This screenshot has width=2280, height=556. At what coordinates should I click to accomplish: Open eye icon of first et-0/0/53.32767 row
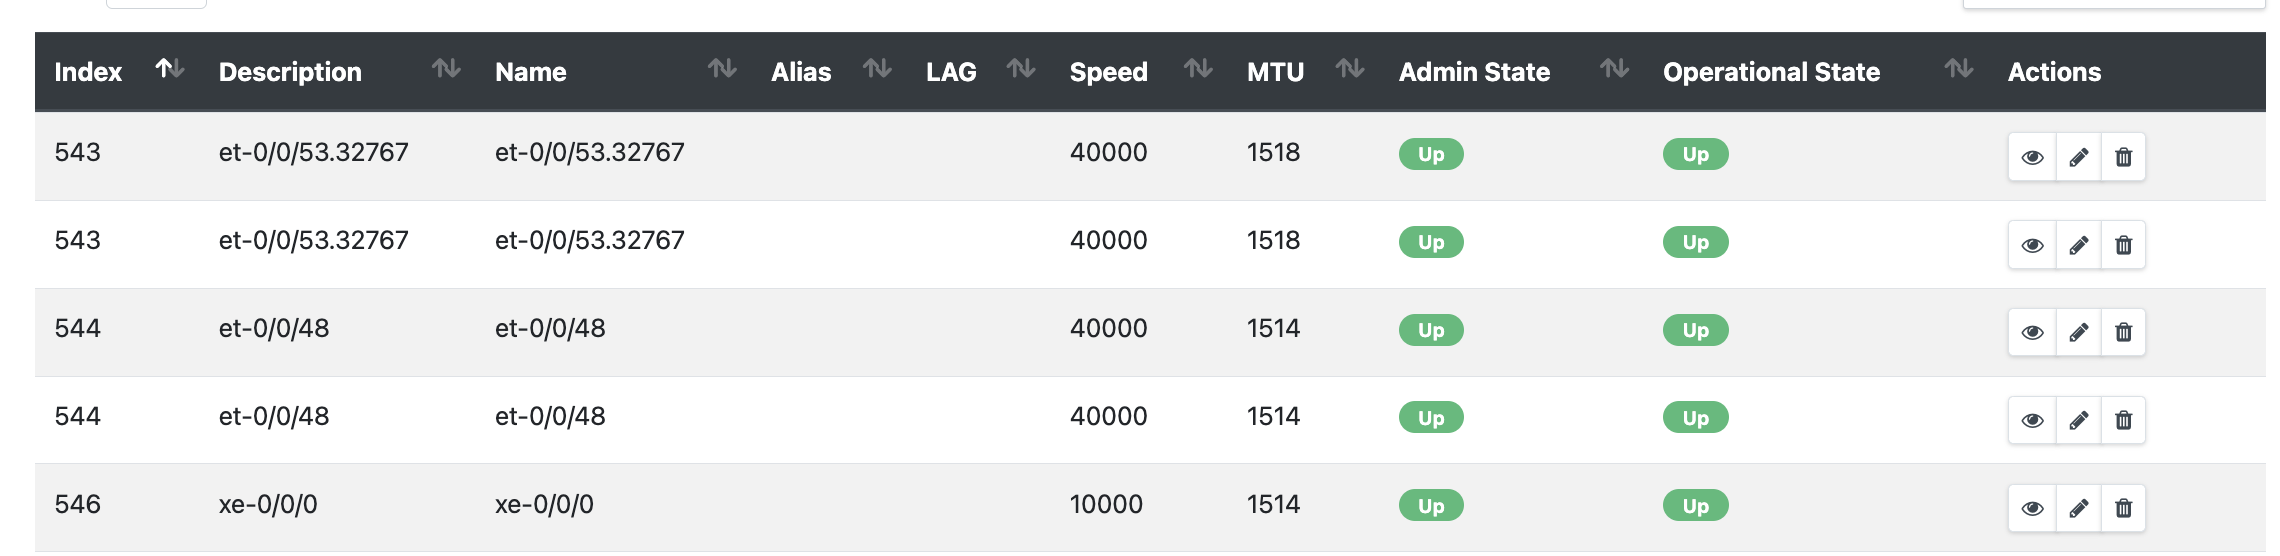point(2032,157)
